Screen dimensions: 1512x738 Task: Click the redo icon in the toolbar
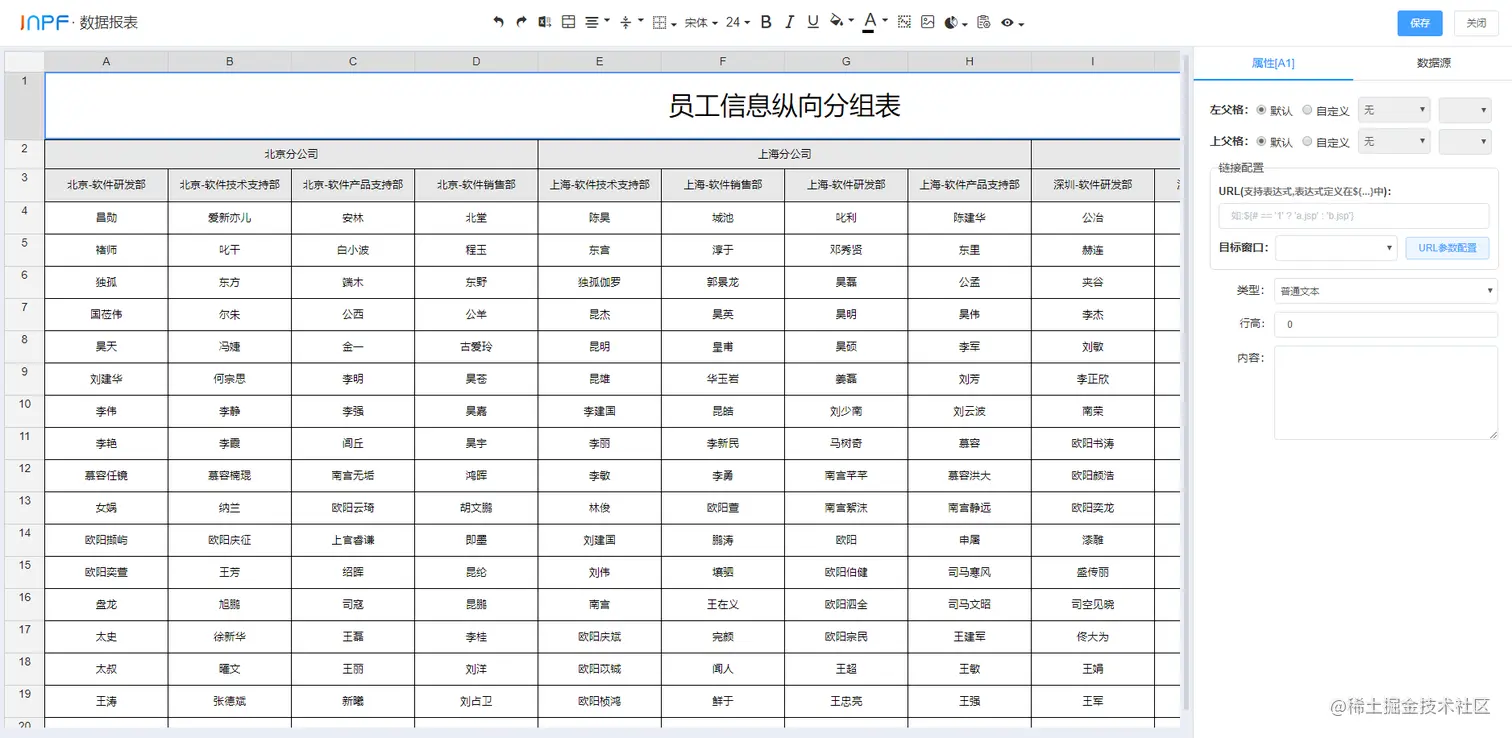(521, 21)
